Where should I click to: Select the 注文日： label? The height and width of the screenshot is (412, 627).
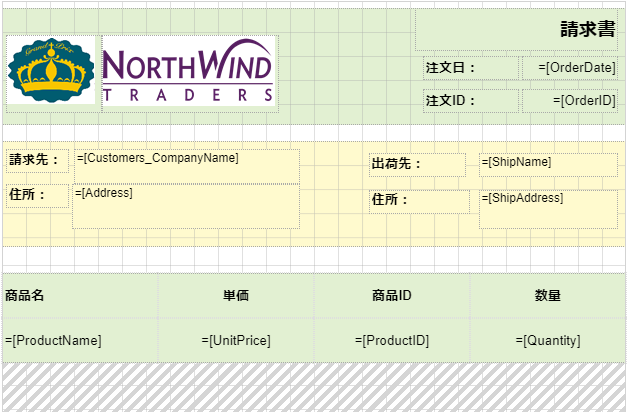(451, 68)
